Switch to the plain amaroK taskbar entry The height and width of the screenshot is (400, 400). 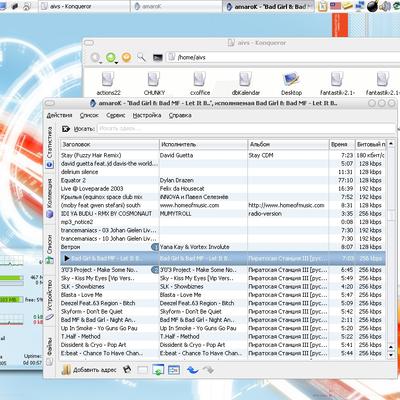pyautogui.click(x=176, y=6)
